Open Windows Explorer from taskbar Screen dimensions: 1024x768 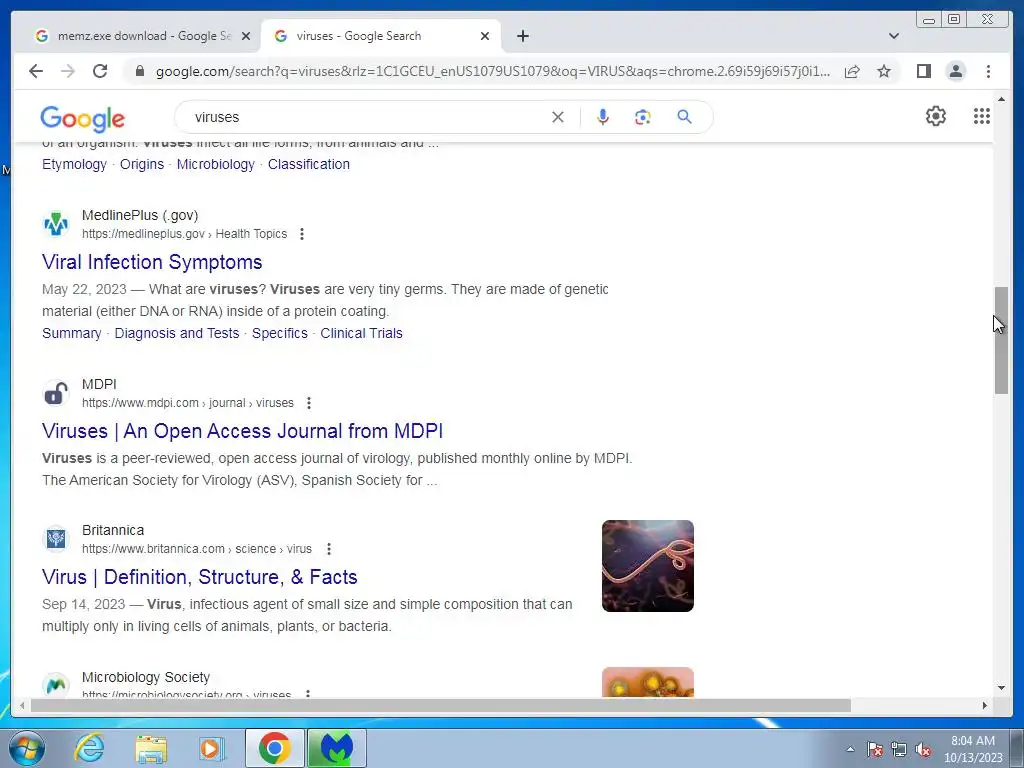point(151,748)
